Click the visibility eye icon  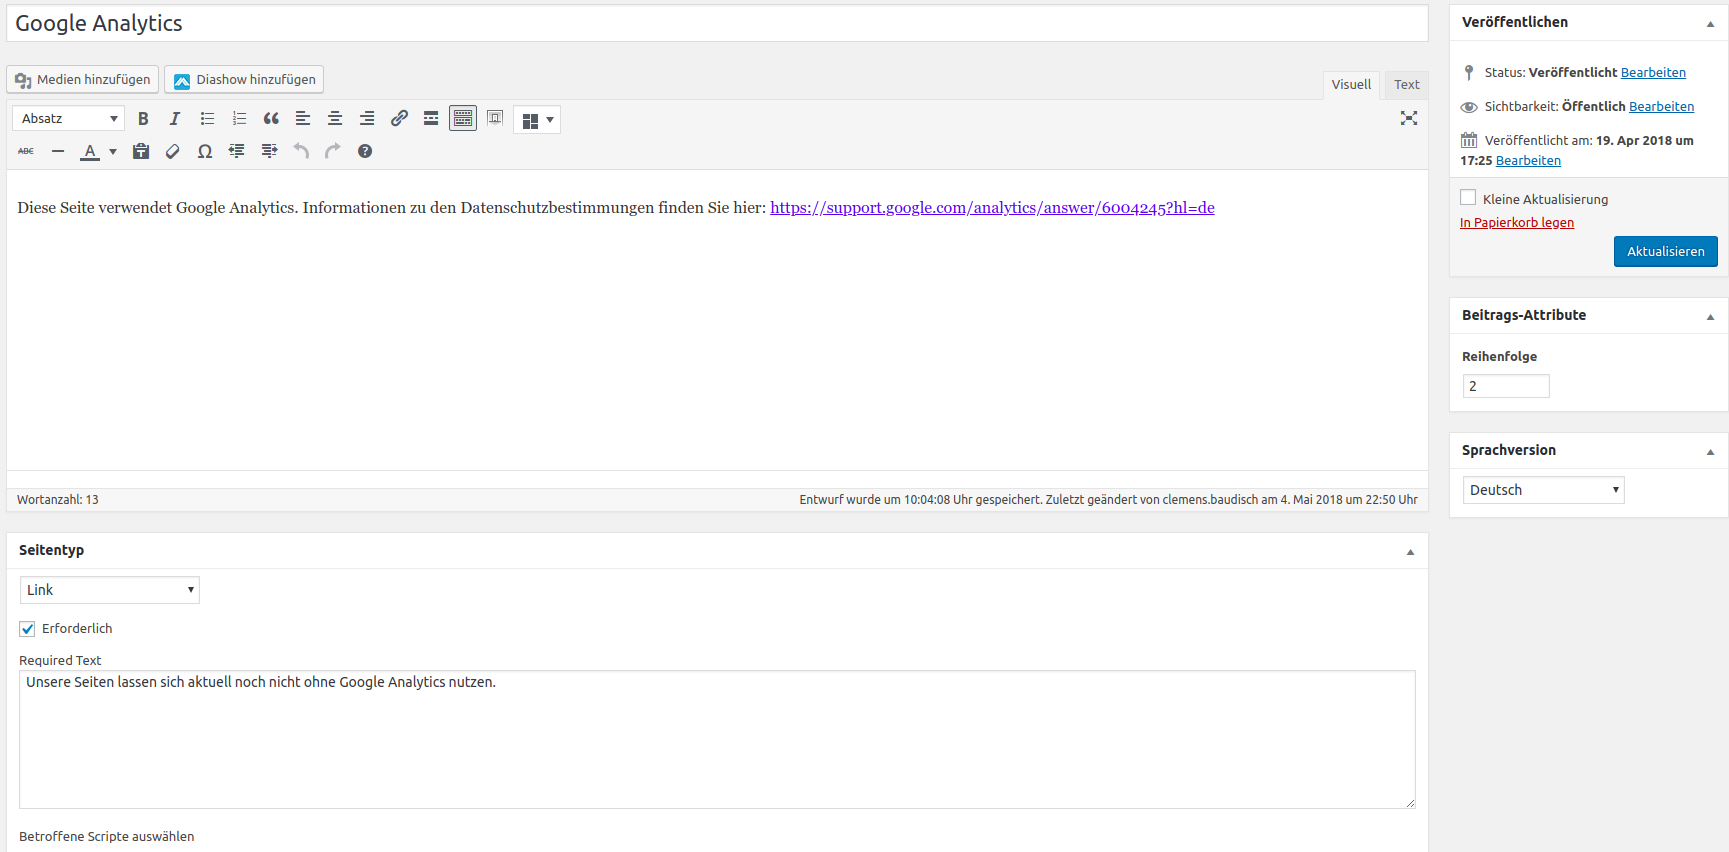(x=1469, y=107)
